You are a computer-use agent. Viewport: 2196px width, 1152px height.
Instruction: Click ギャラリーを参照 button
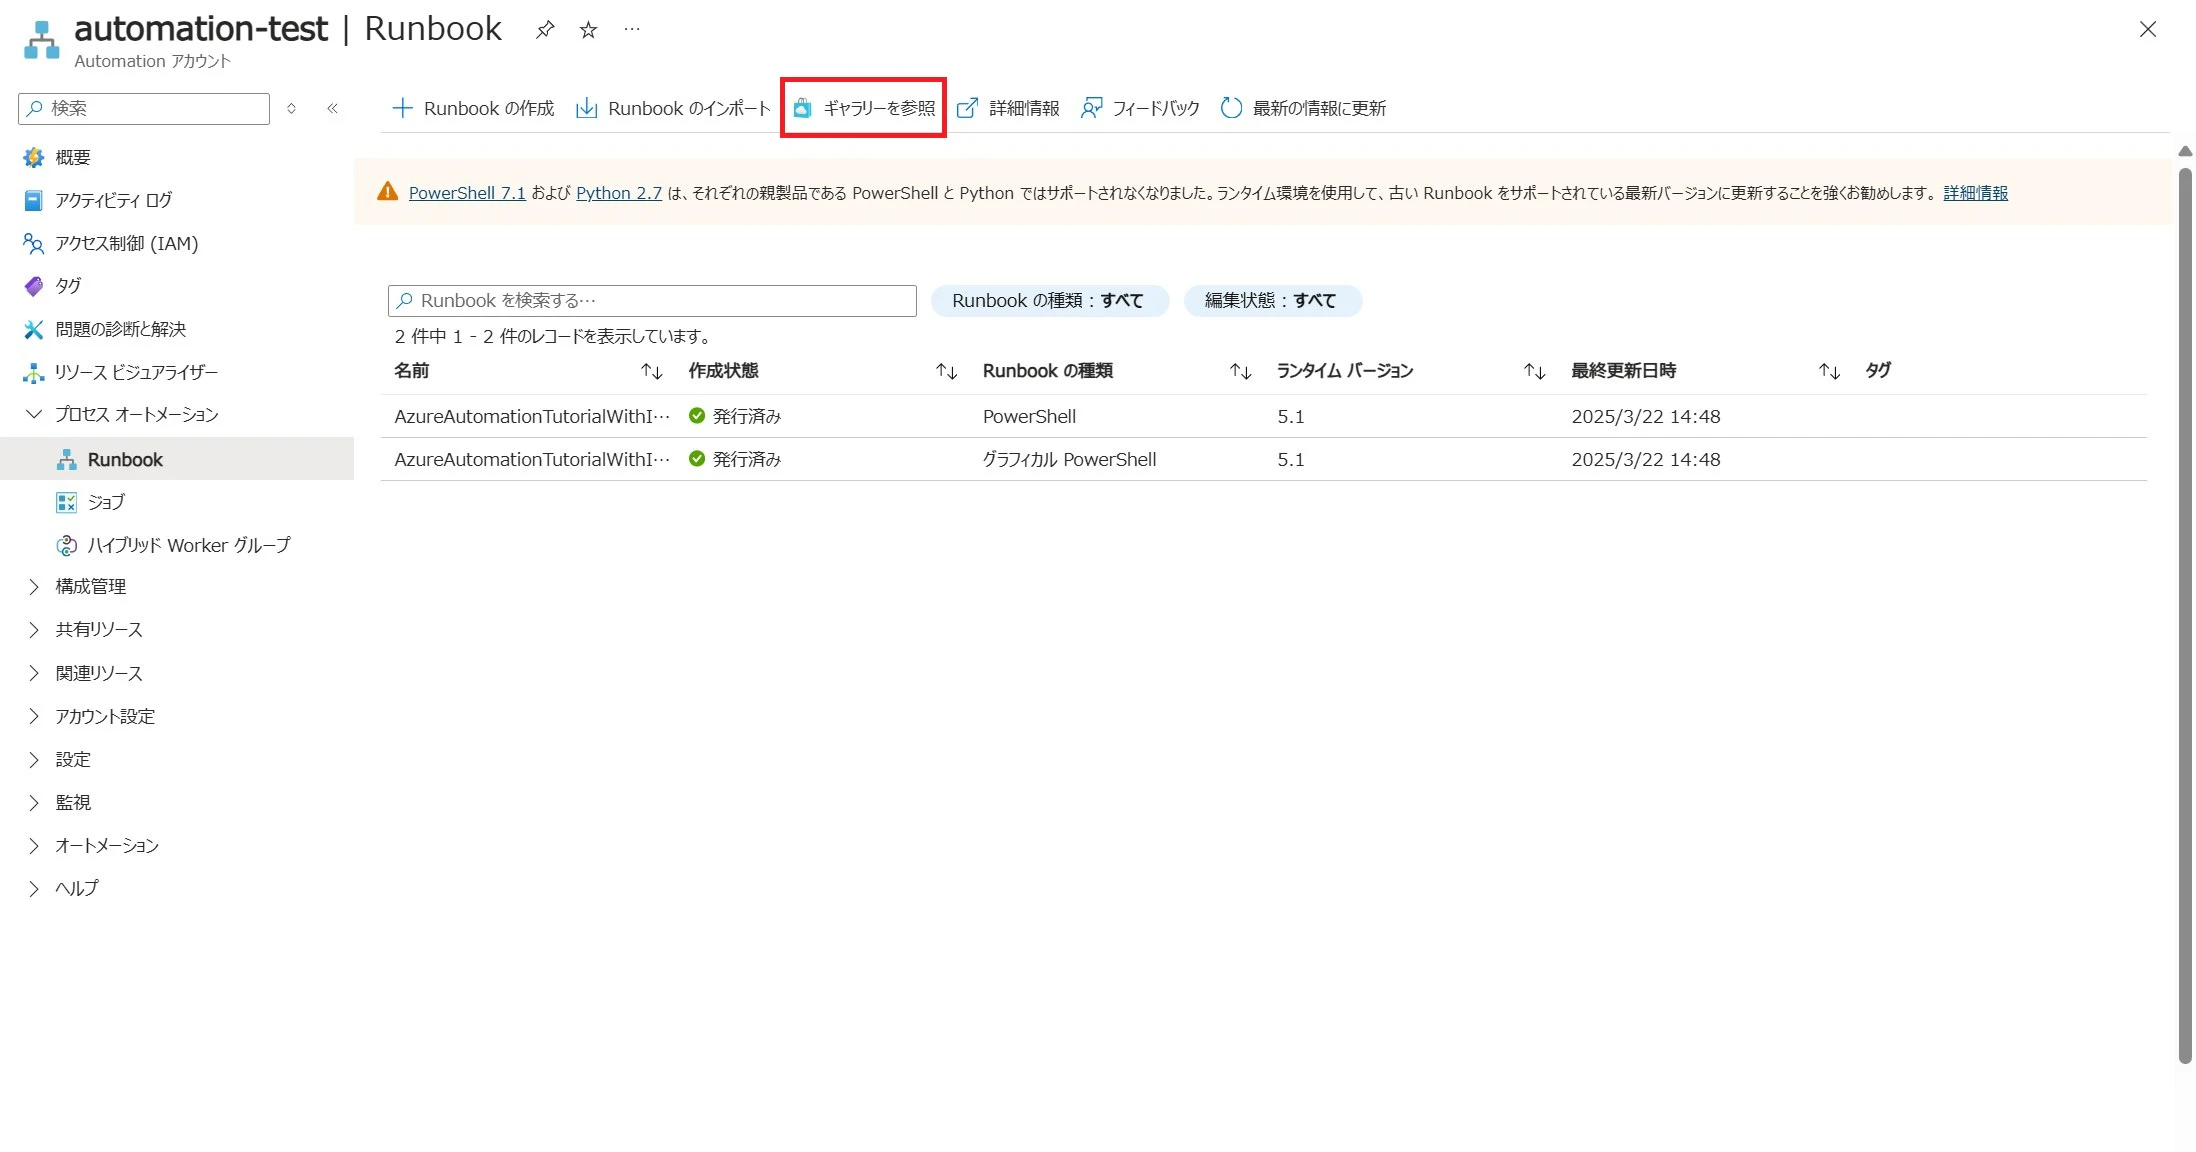click(864, 108)
